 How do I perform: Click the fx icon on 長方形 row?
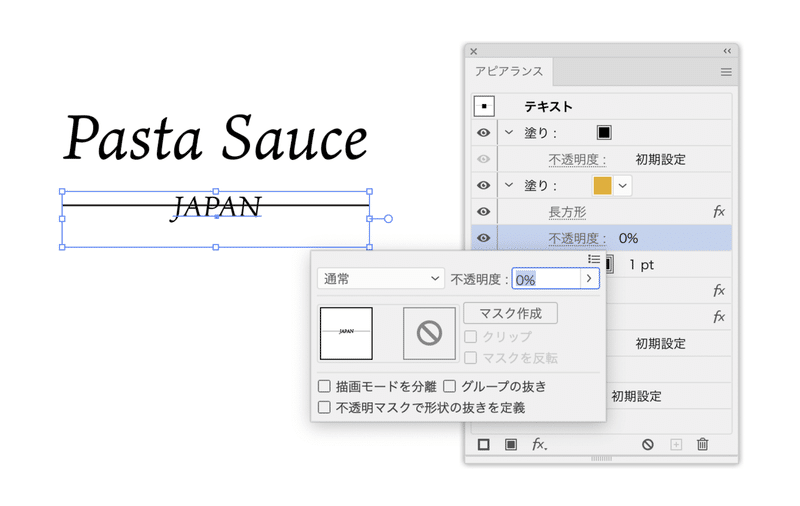(x=718, y=211)
